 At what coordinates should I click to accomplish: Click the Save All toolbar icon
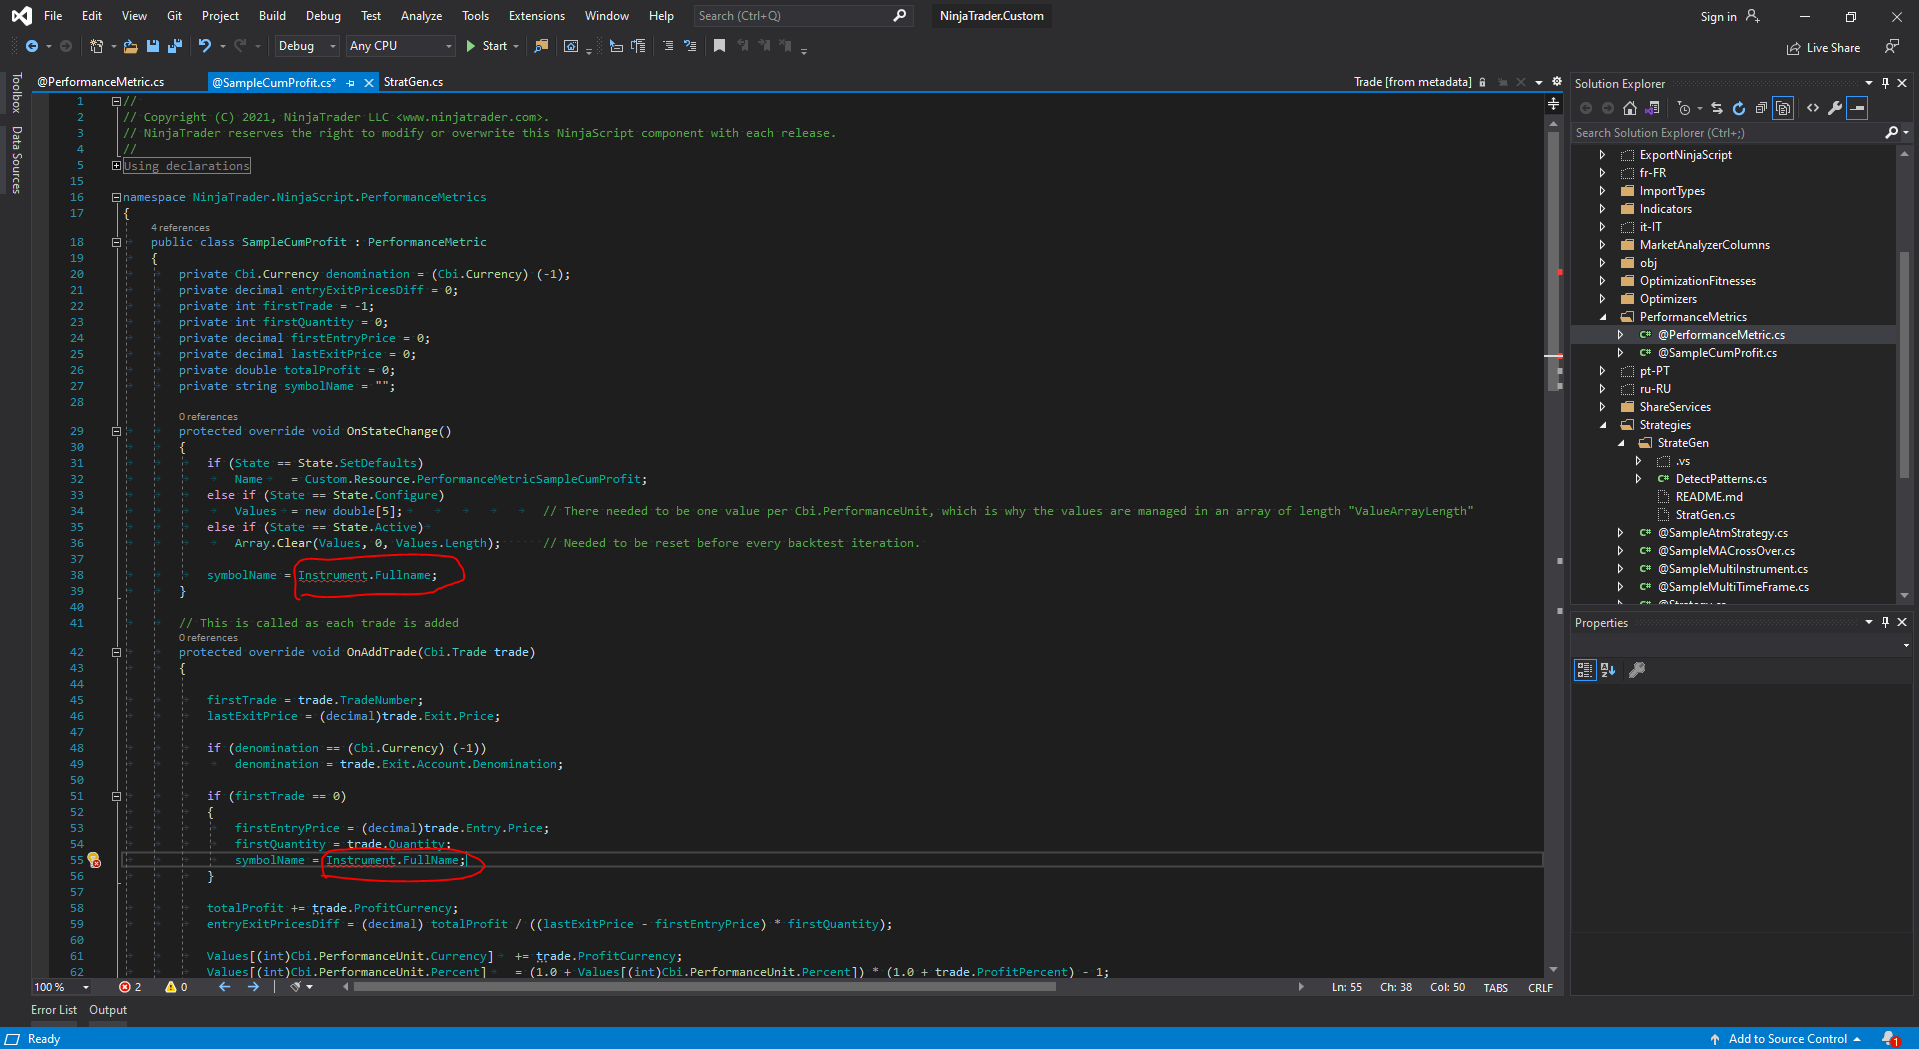(x=174, y=46)
